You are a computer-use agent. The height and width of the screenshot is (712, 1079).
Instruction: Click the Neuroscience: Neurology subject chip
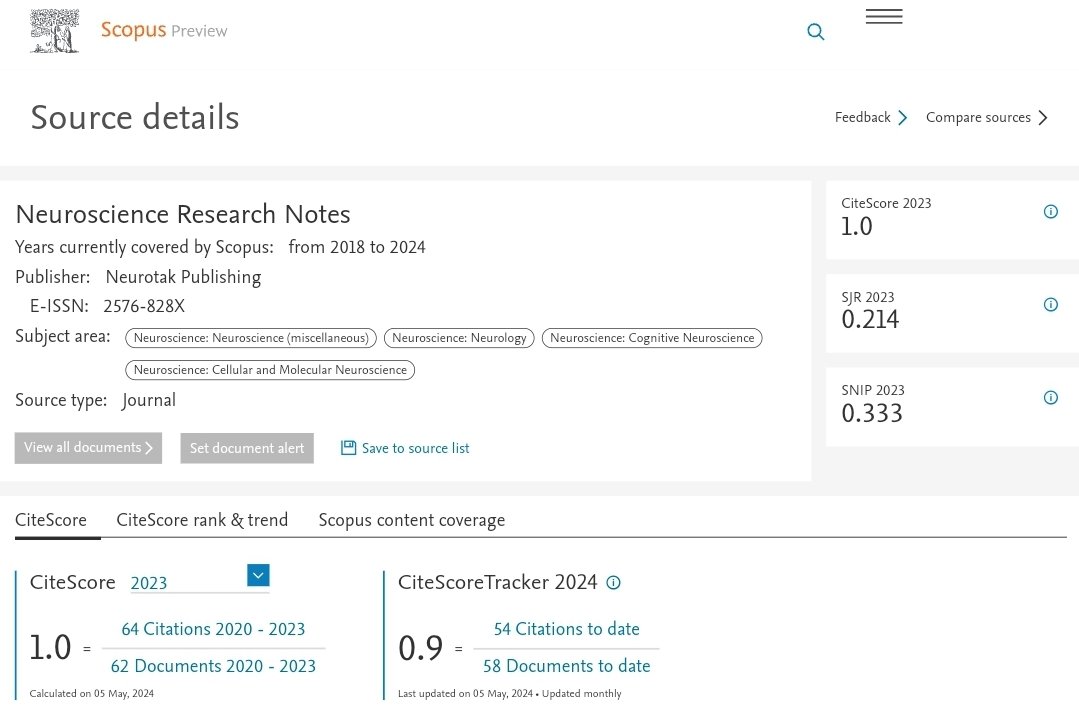pyautogui.click(x=458, y=337)
